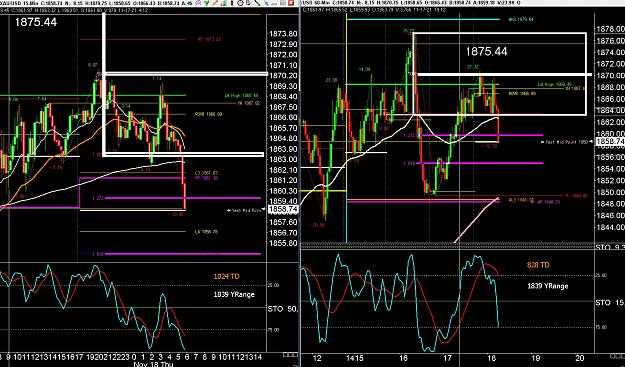Click 1839 YRange text under 828 TD
This screenshot has height=367, width=625.
pyautogui.click(x=548, y=286)
